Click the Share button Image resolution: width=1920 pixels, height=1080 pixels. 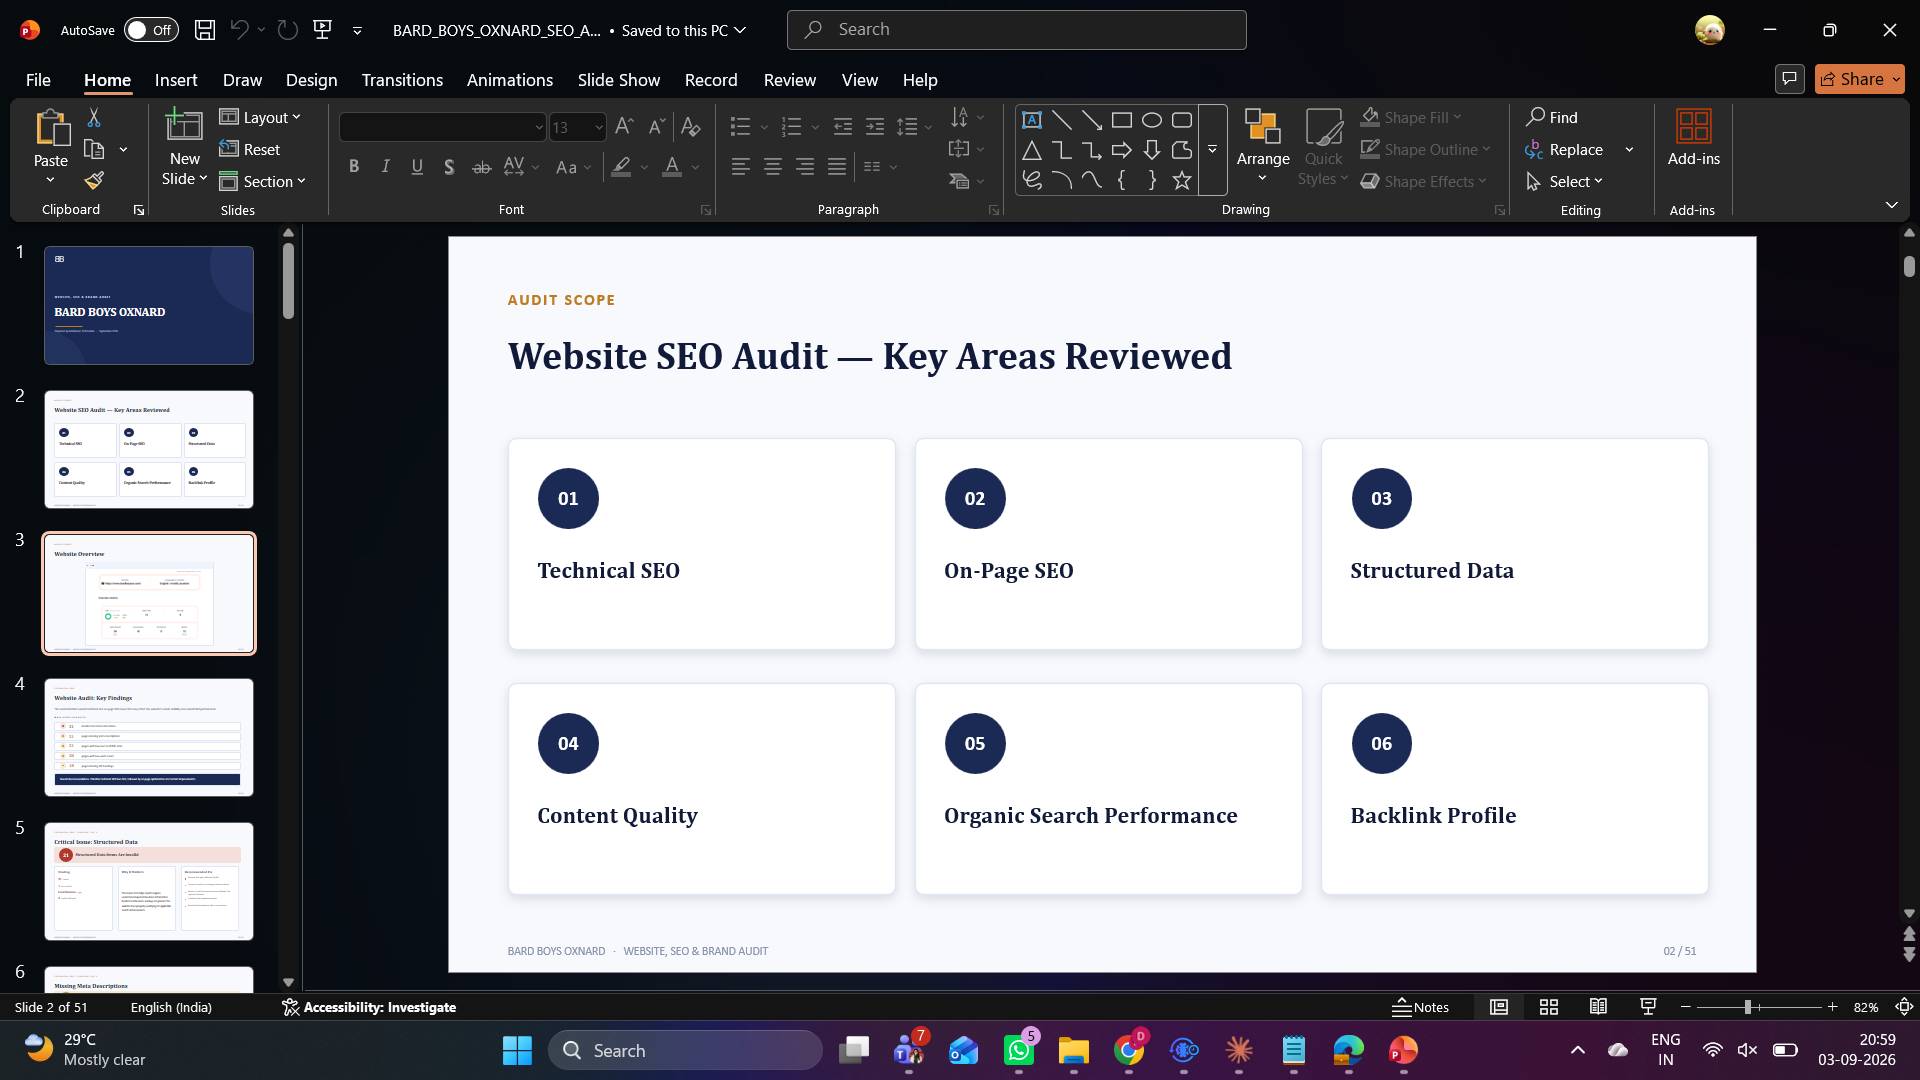pyautogui.click(x=1860, y=79)
